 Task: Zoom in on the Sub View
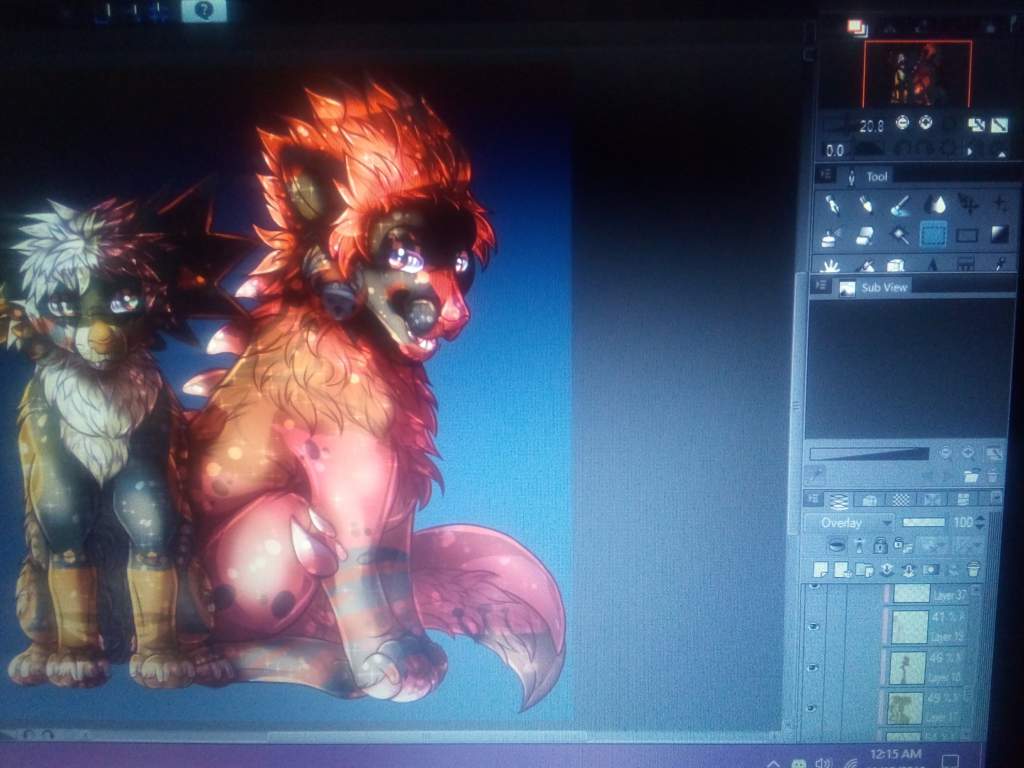(968, 452)
